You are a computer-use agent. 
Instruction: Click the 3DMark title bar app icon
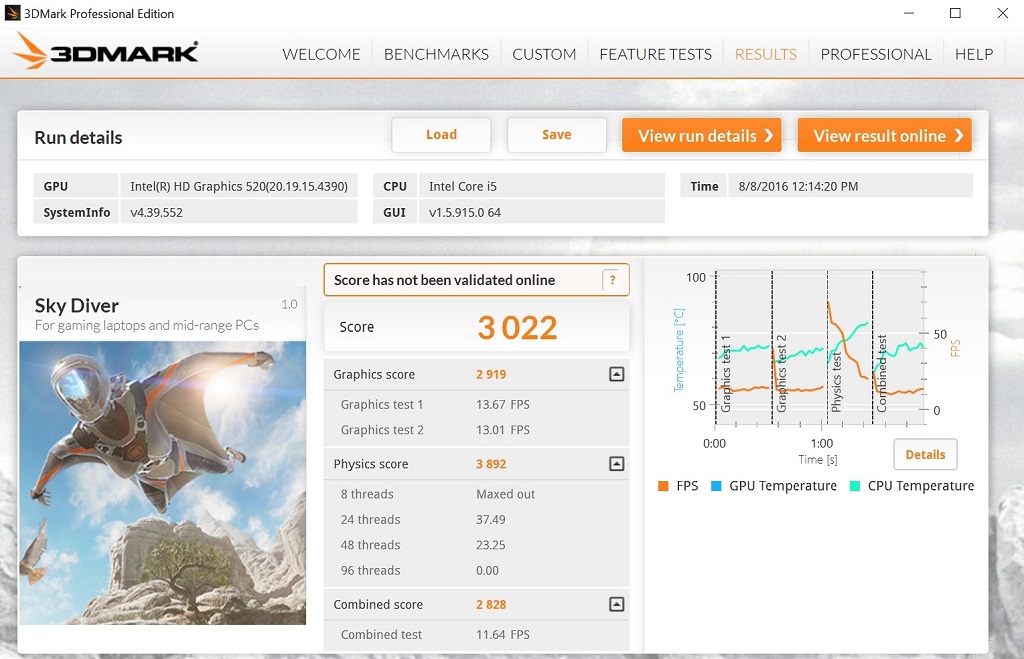tap(12, 13)
